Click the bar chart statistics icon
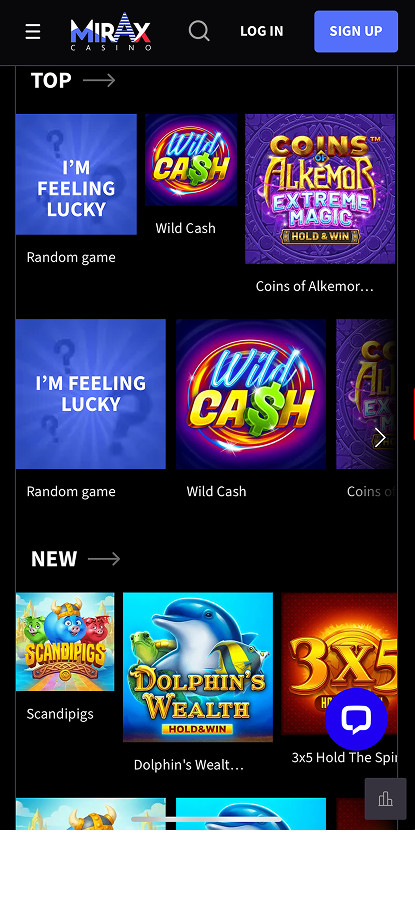 click(386, 799)
